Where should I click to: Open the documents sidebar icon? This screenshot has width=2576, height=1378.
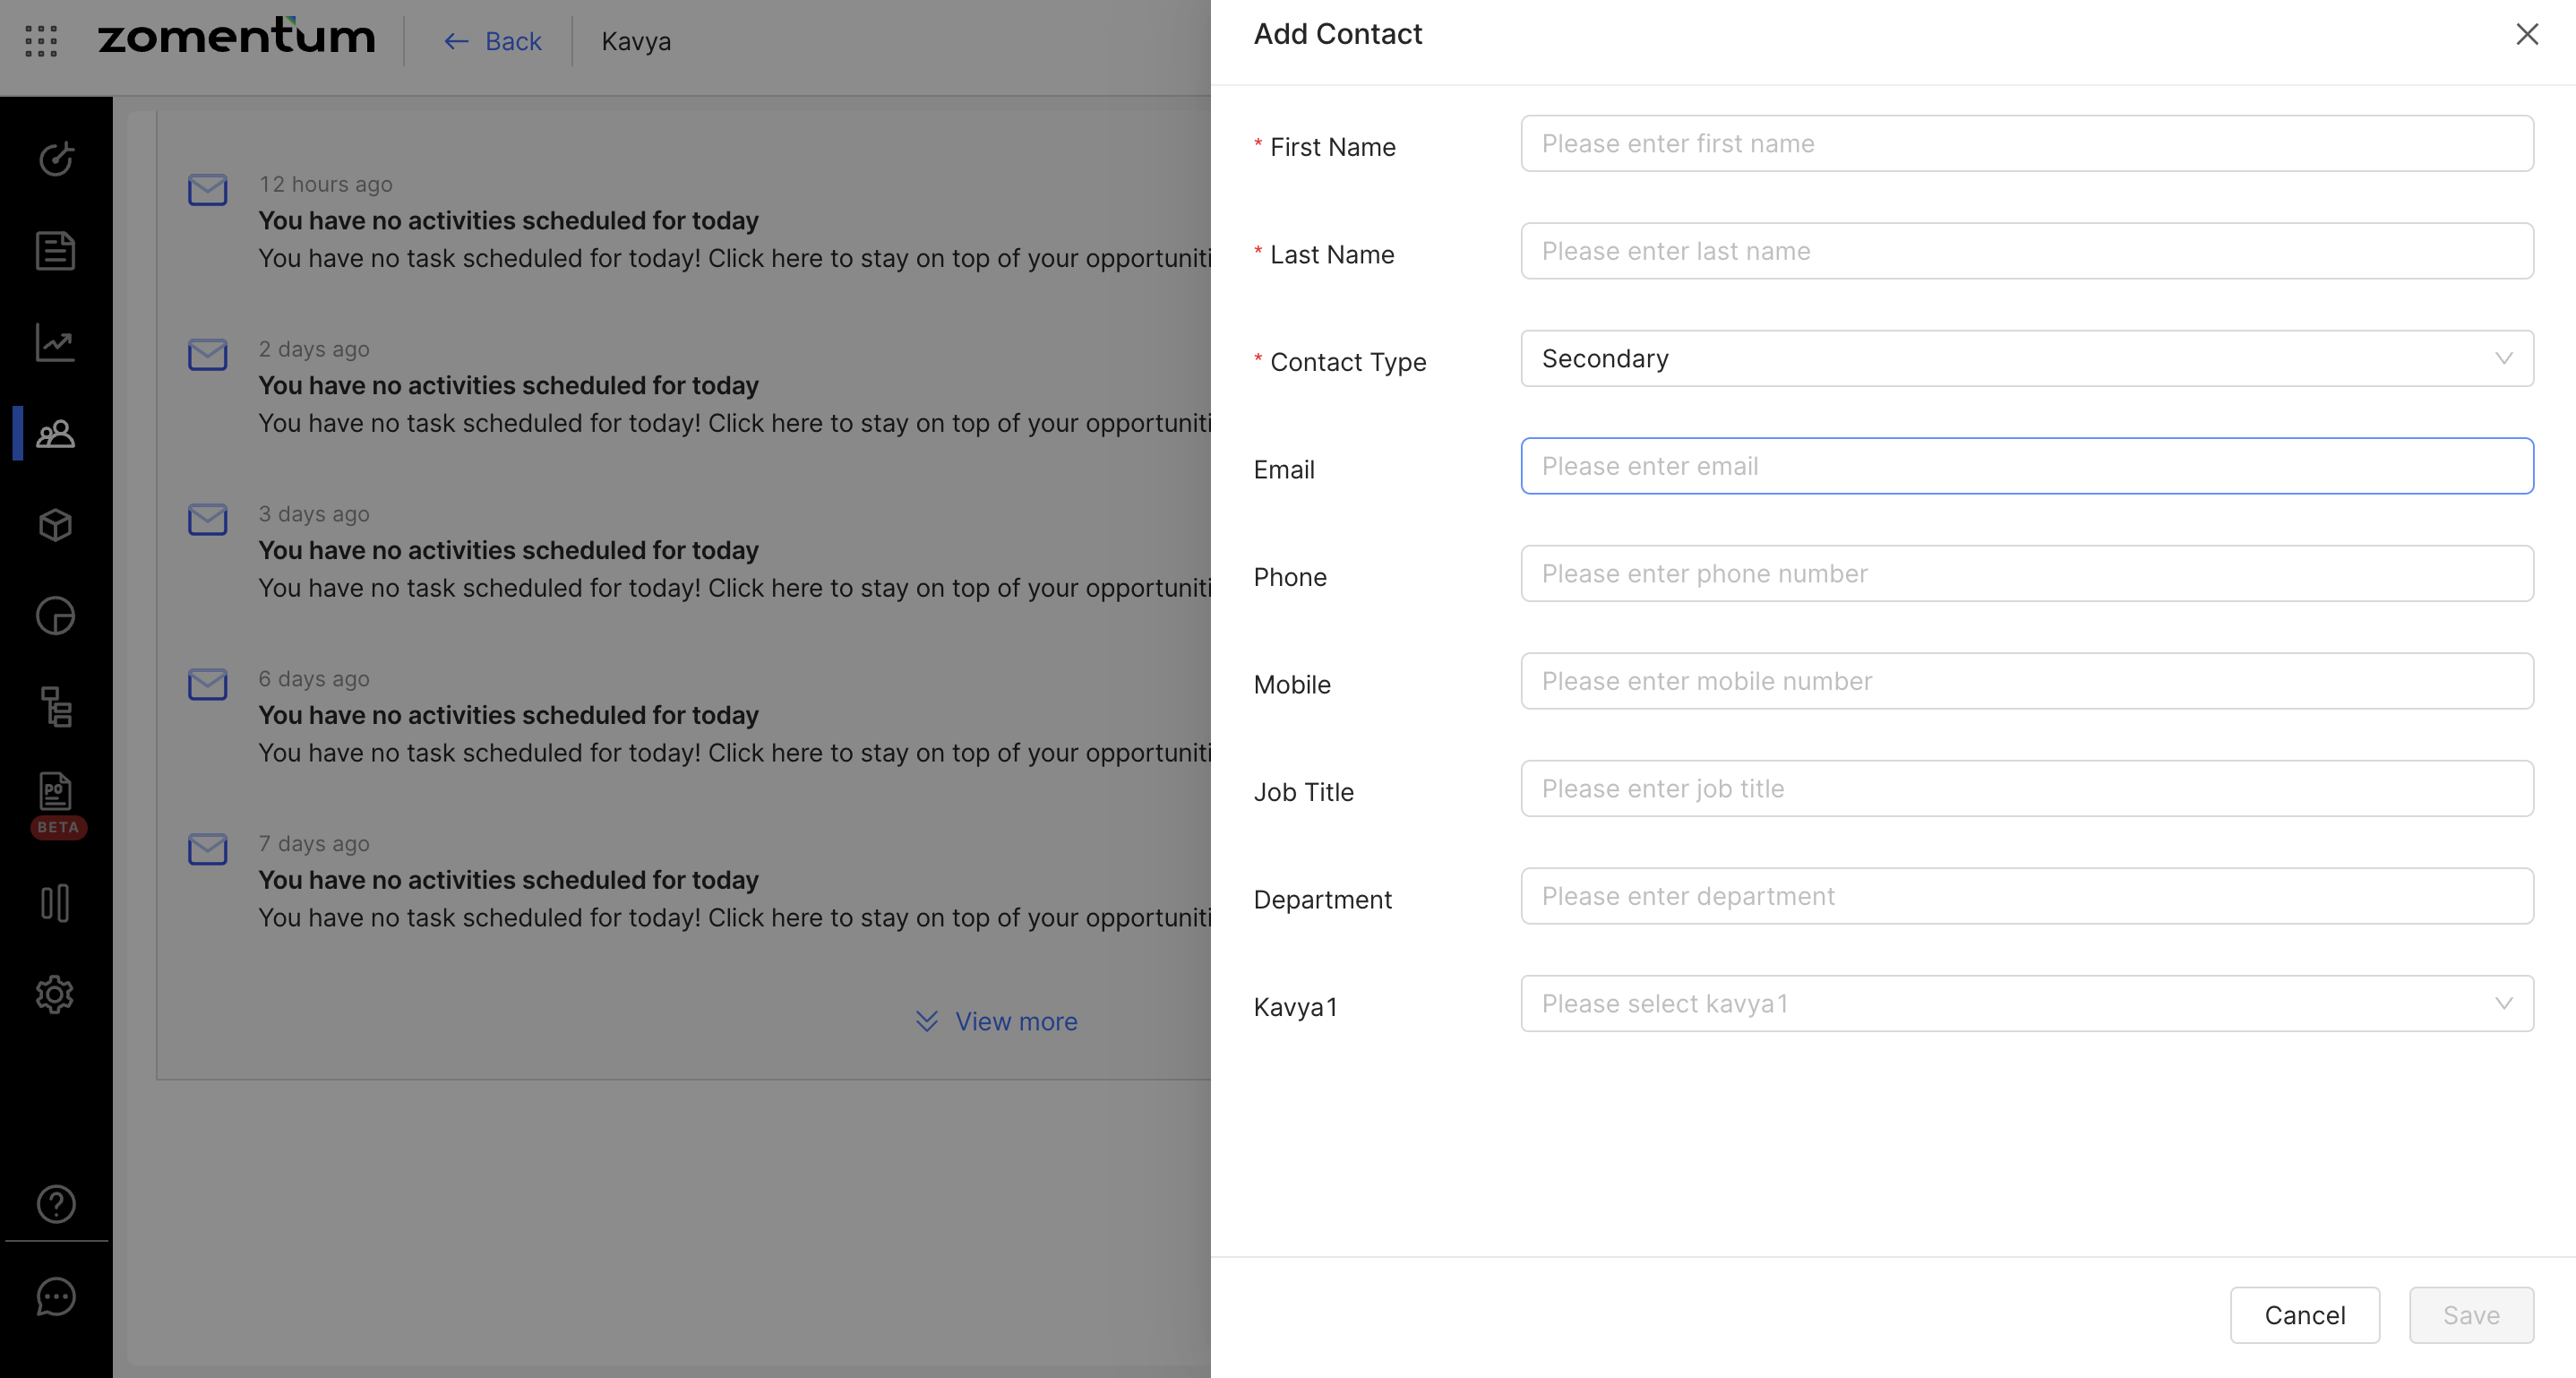(56, 250)
